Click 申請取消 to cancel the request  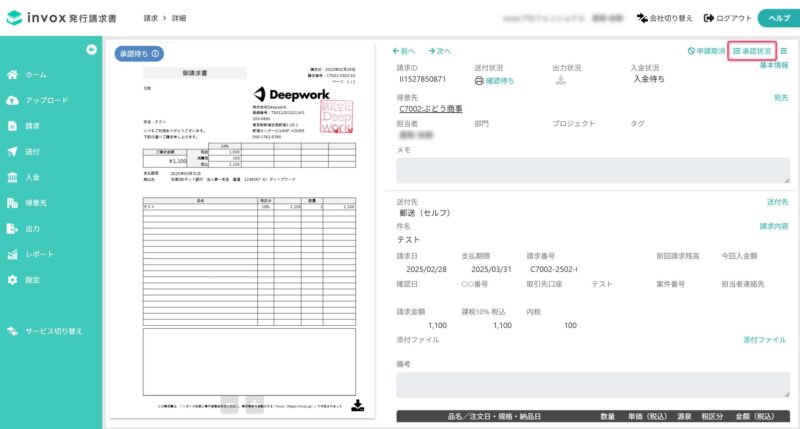[706, 51]
